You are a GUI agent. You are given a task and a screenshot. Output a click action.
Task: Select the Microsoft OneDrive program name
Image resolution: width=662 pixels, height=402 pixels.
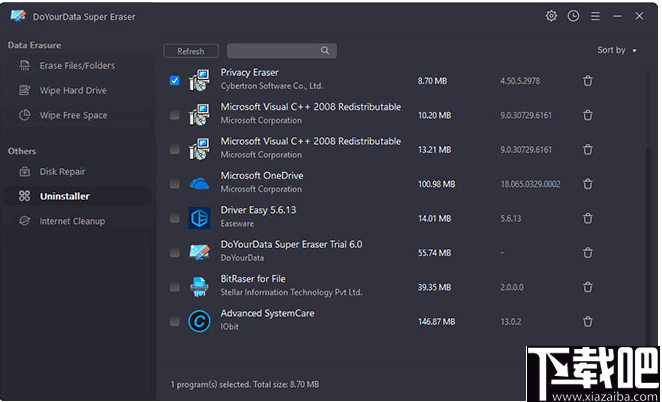(262, 176)
